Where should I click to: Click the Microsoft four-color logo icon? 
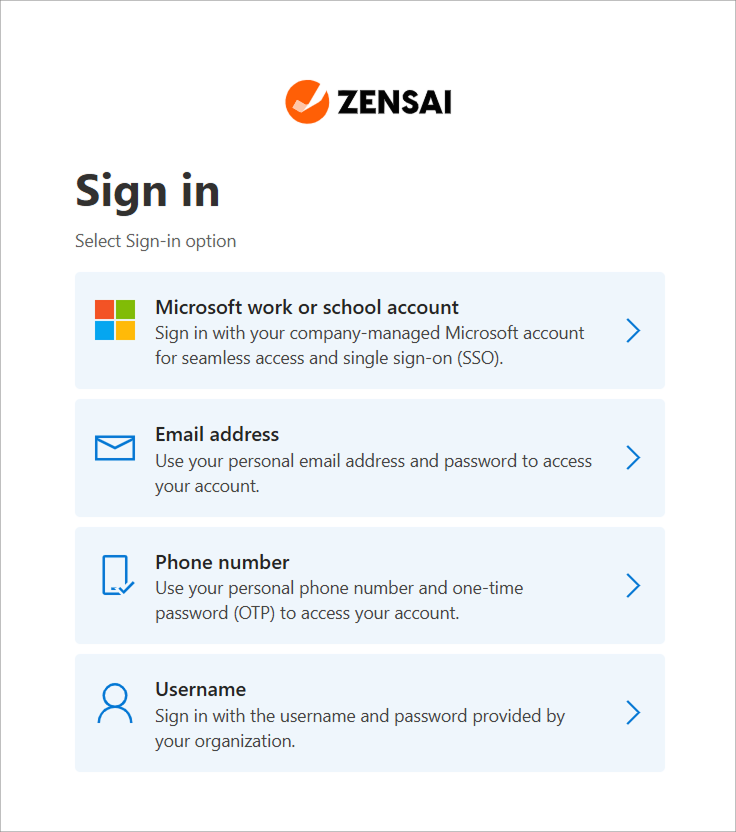pyautogui.click(x=115, y=320)
